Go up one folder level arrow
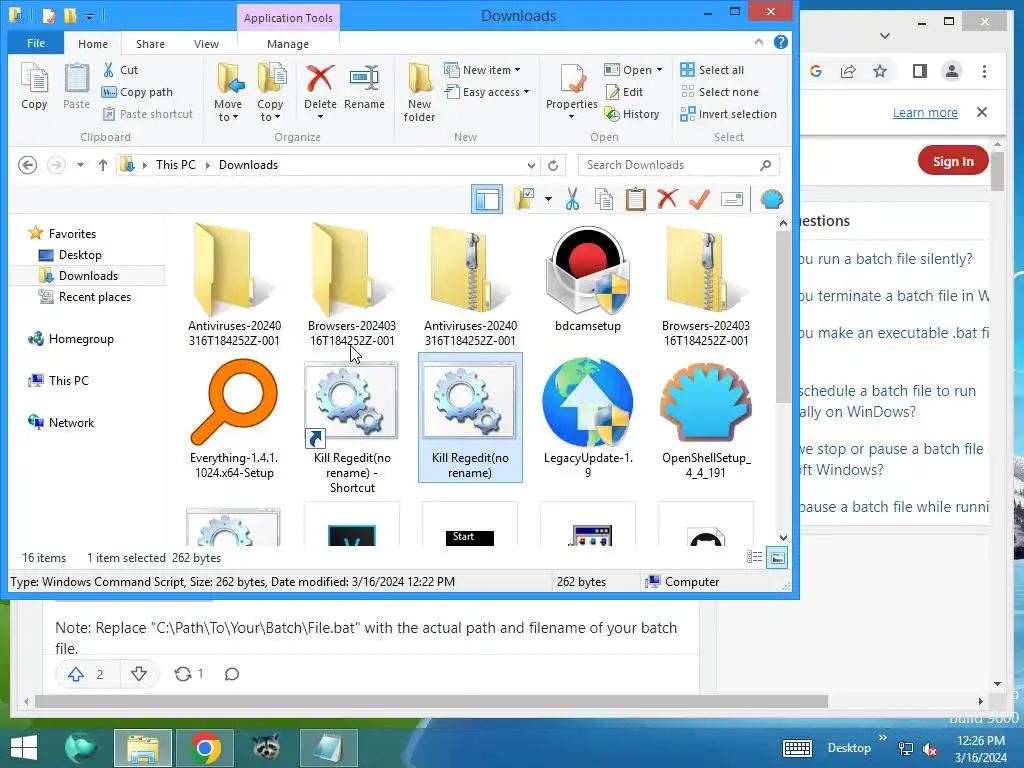Image resolution: width=1024 pixels, height=768 pixels. coord(103,165)
